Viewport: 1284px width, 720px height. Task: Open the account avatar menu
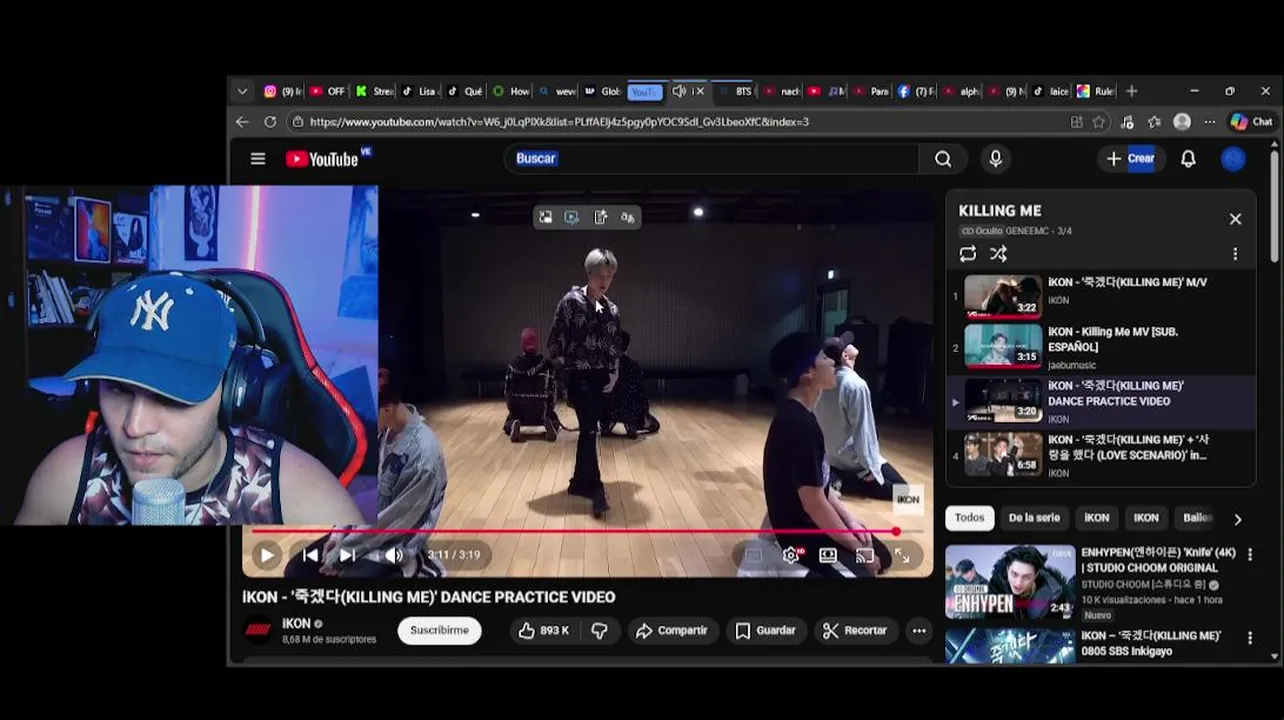1234,159
